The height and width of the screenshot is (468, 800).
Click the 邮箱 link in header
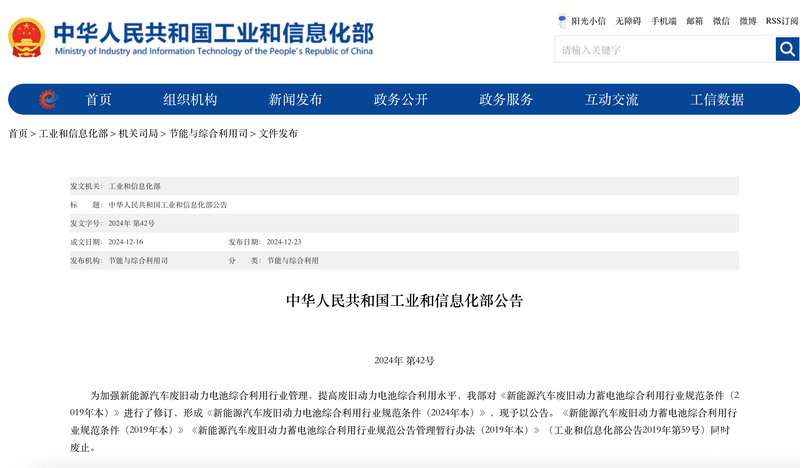[695, 21]
